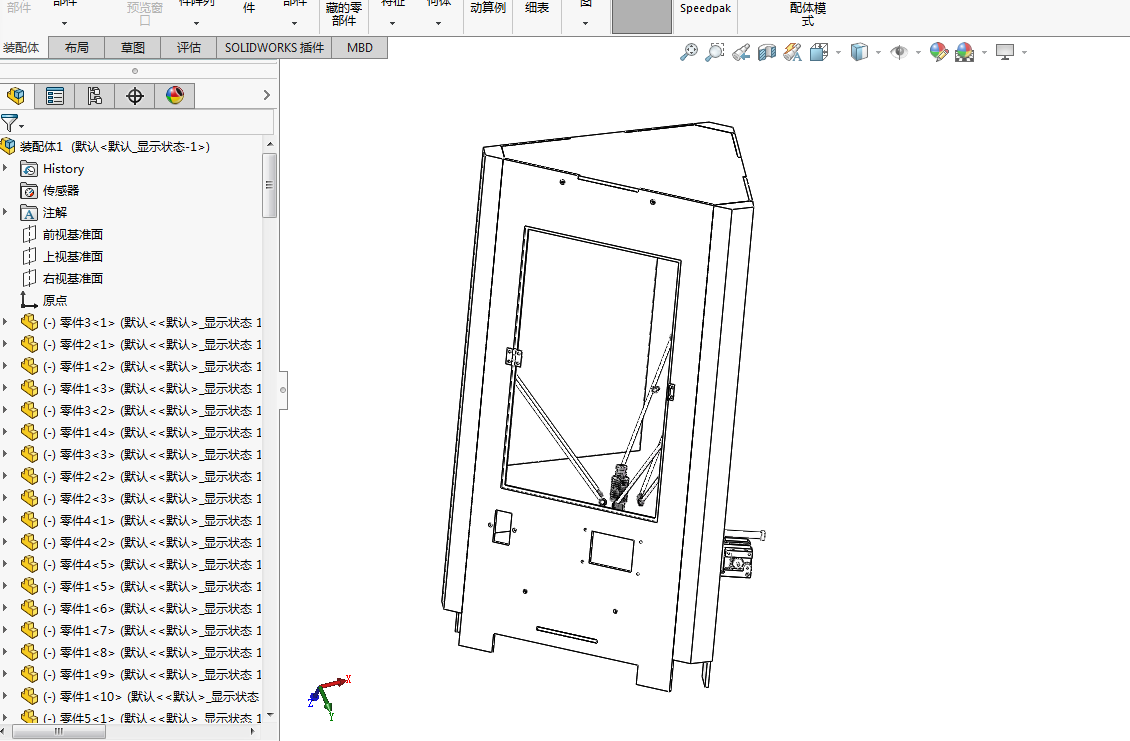Click the 配体模式 ribbon button
This screenshot has height=741, width=1130.
point(808,14)
